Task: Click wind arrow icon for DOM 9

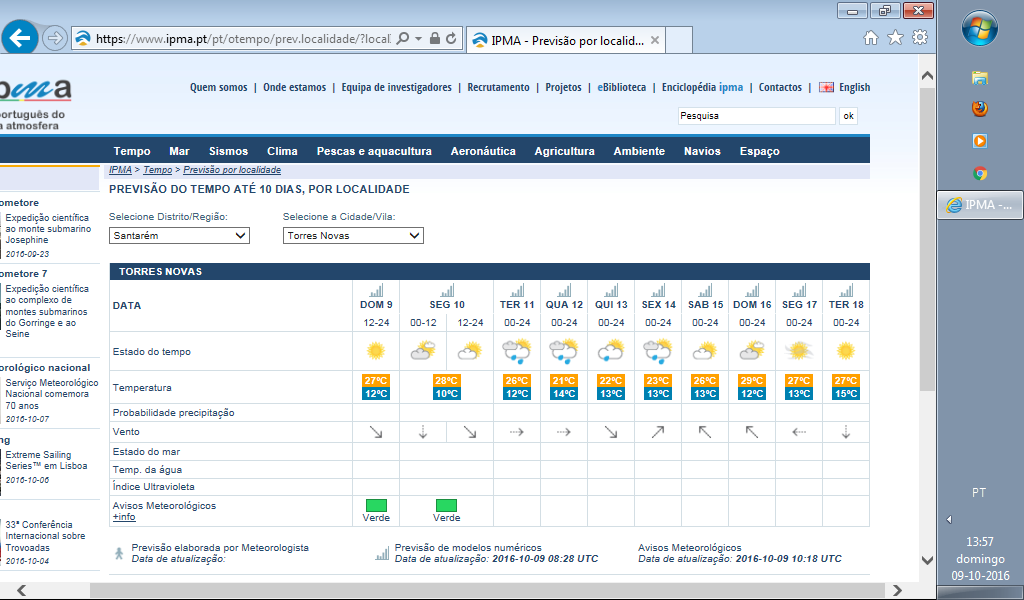Action: click(376, 432)
